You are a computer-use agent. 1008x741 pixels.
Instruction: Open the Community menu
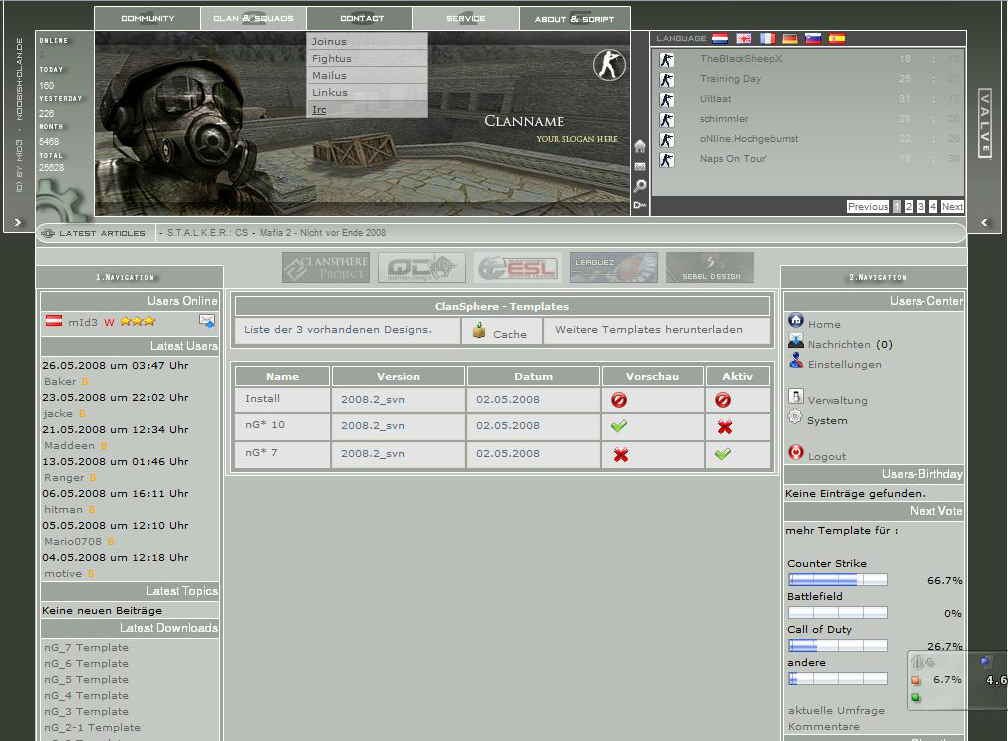click(x=148, y=19)
